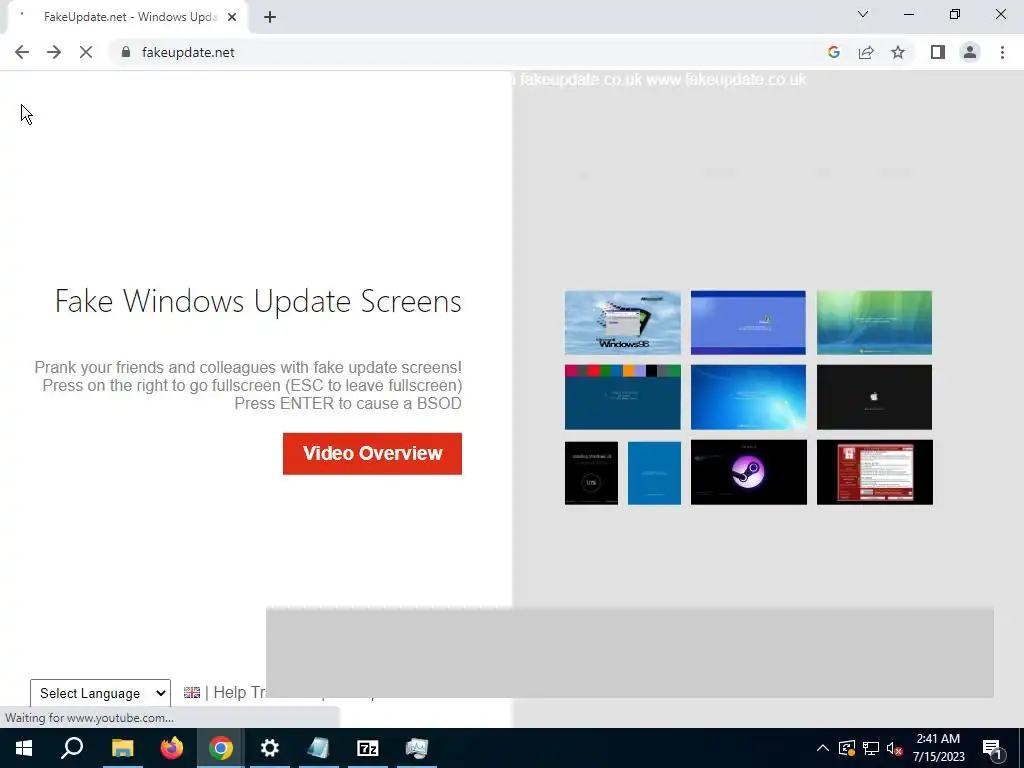Image resolution: width=1024 pixels, height=768 pixels.
Task: Go forward to the next page
Action: coord(54,52)
